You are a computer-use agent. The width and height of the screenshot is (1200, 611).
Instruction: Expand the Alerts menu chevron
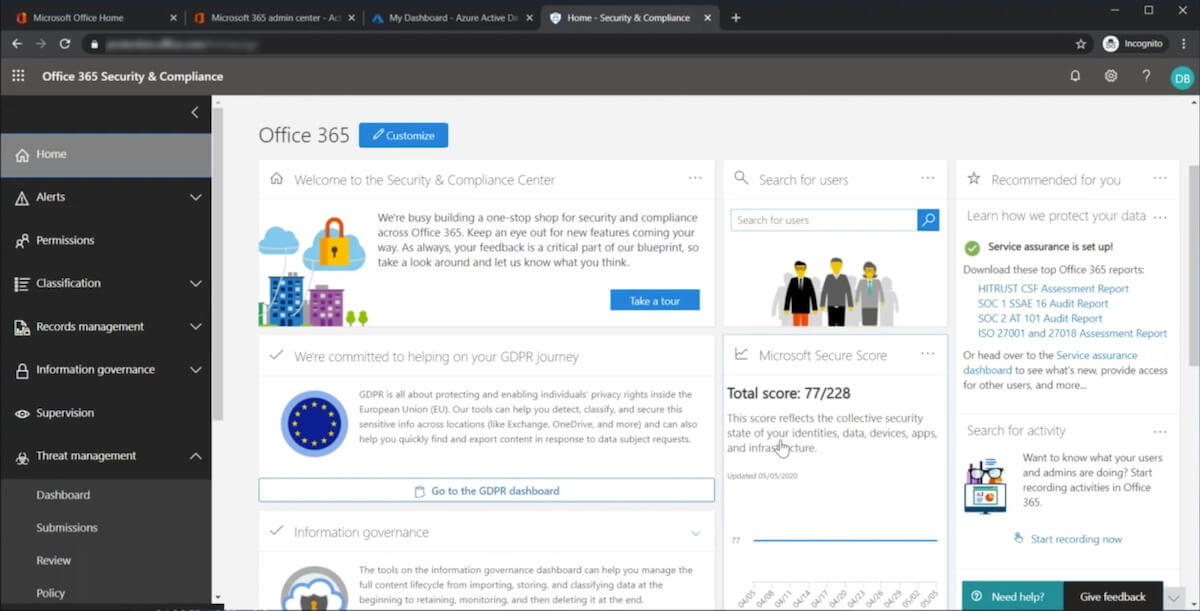(196, 198)
